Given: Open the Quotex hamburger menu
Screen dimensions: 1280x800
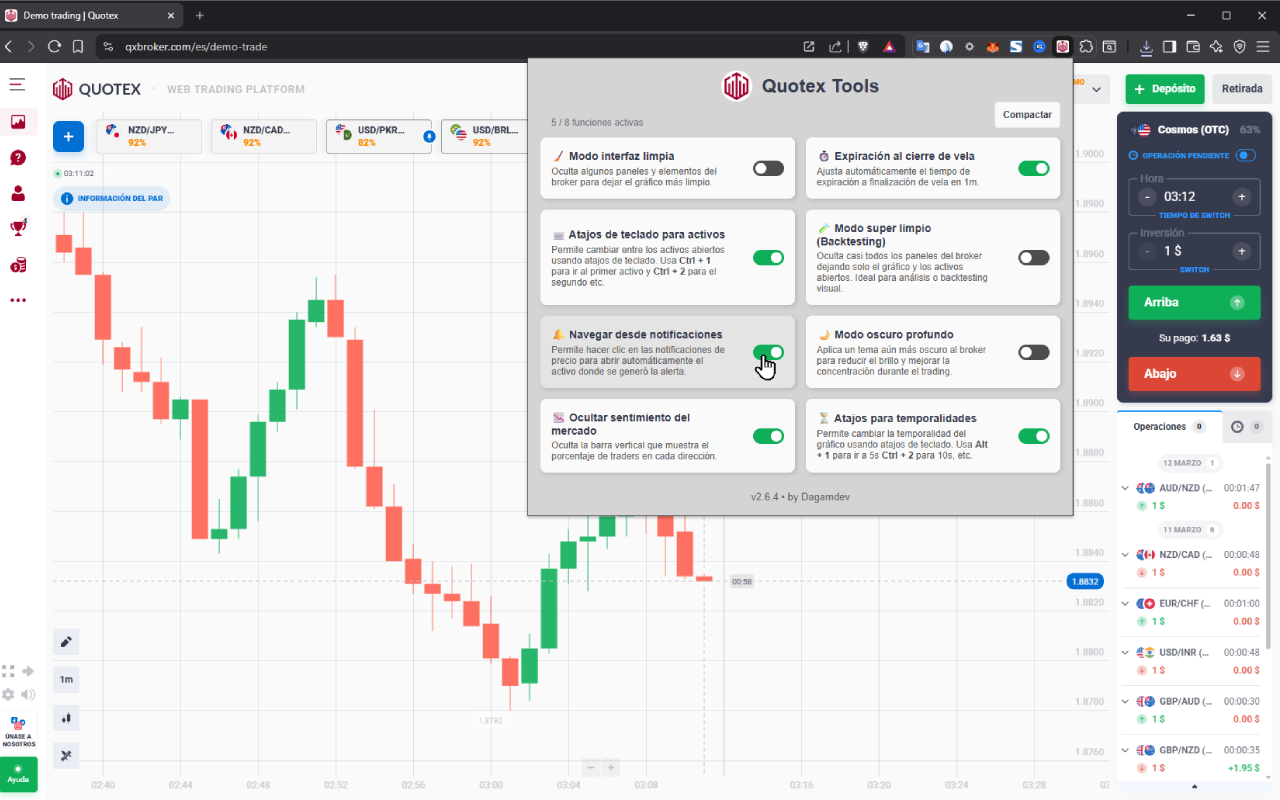Looking at the screenshot, I should pos(17,85).
